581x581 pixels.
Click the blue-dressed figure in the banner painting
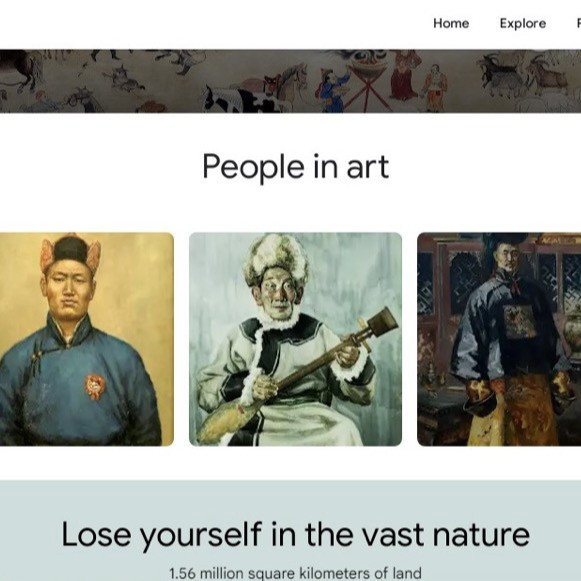(x=332, y=91)
